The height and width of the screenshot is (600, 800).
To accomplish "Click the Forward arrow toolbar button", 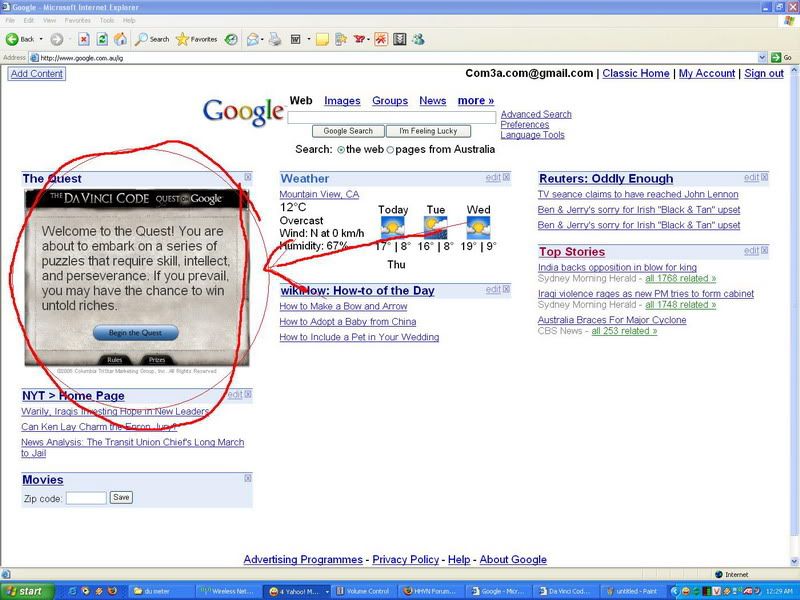I will [57, 39].
